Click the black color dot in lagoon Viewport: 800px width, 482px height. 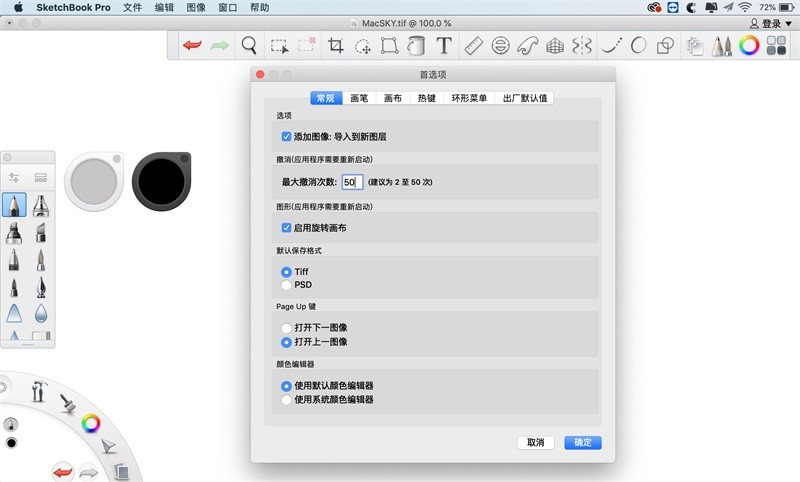click(11, 443)
